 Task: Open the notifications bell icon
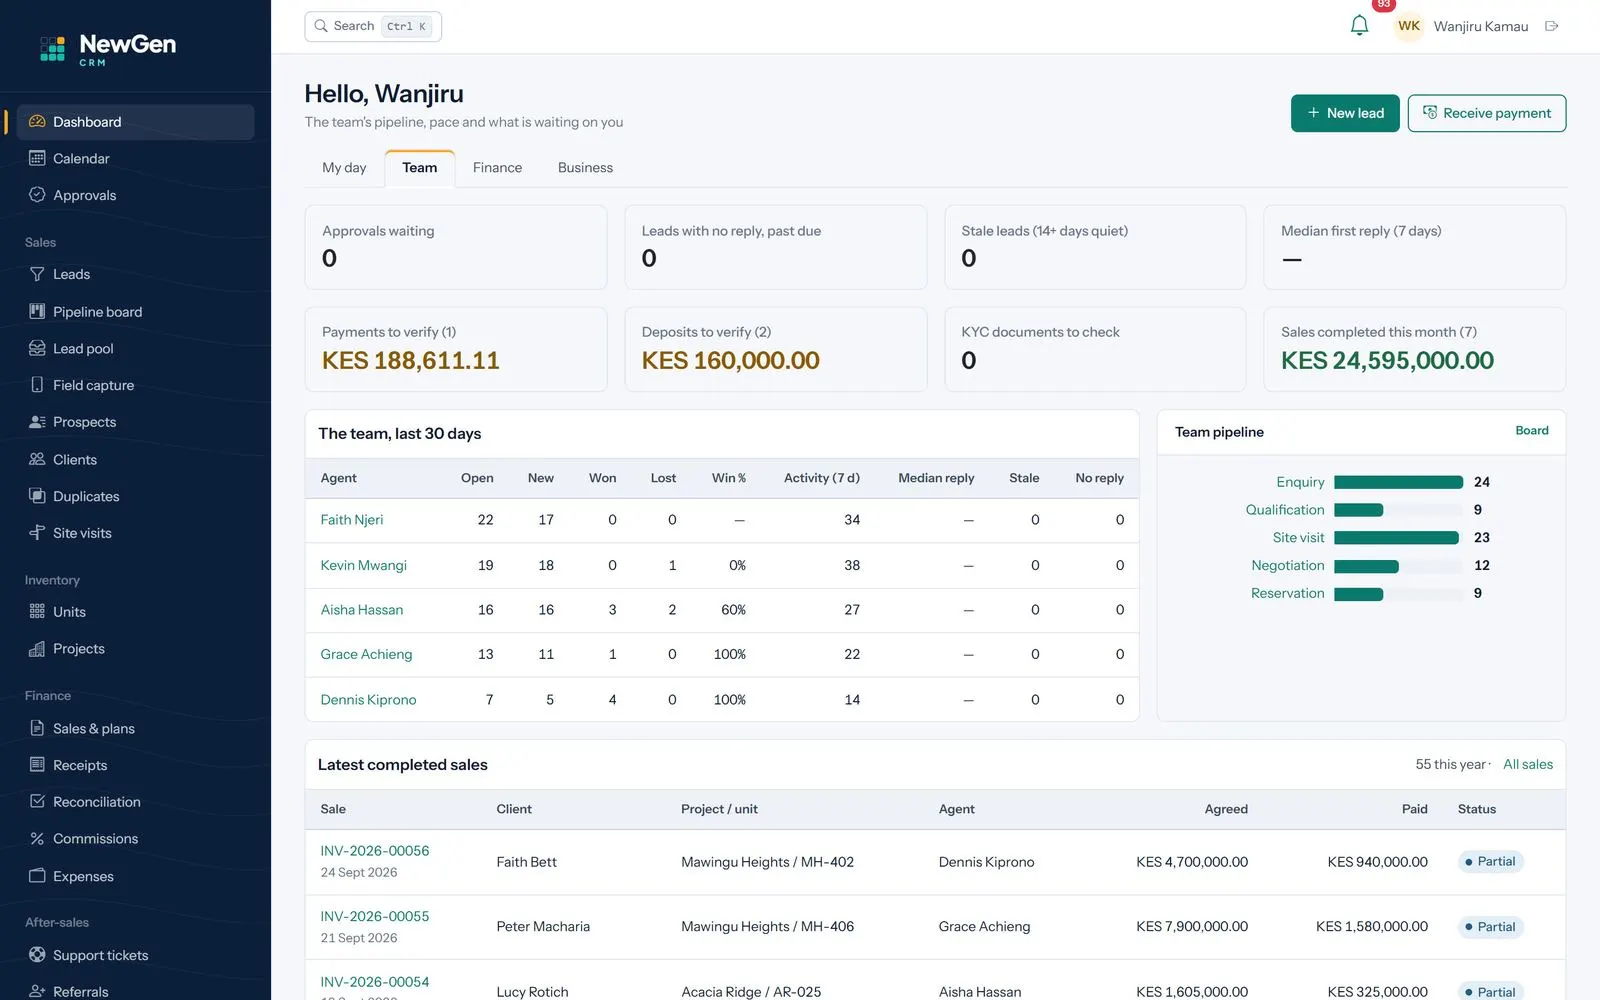[x=1359, y=26]
